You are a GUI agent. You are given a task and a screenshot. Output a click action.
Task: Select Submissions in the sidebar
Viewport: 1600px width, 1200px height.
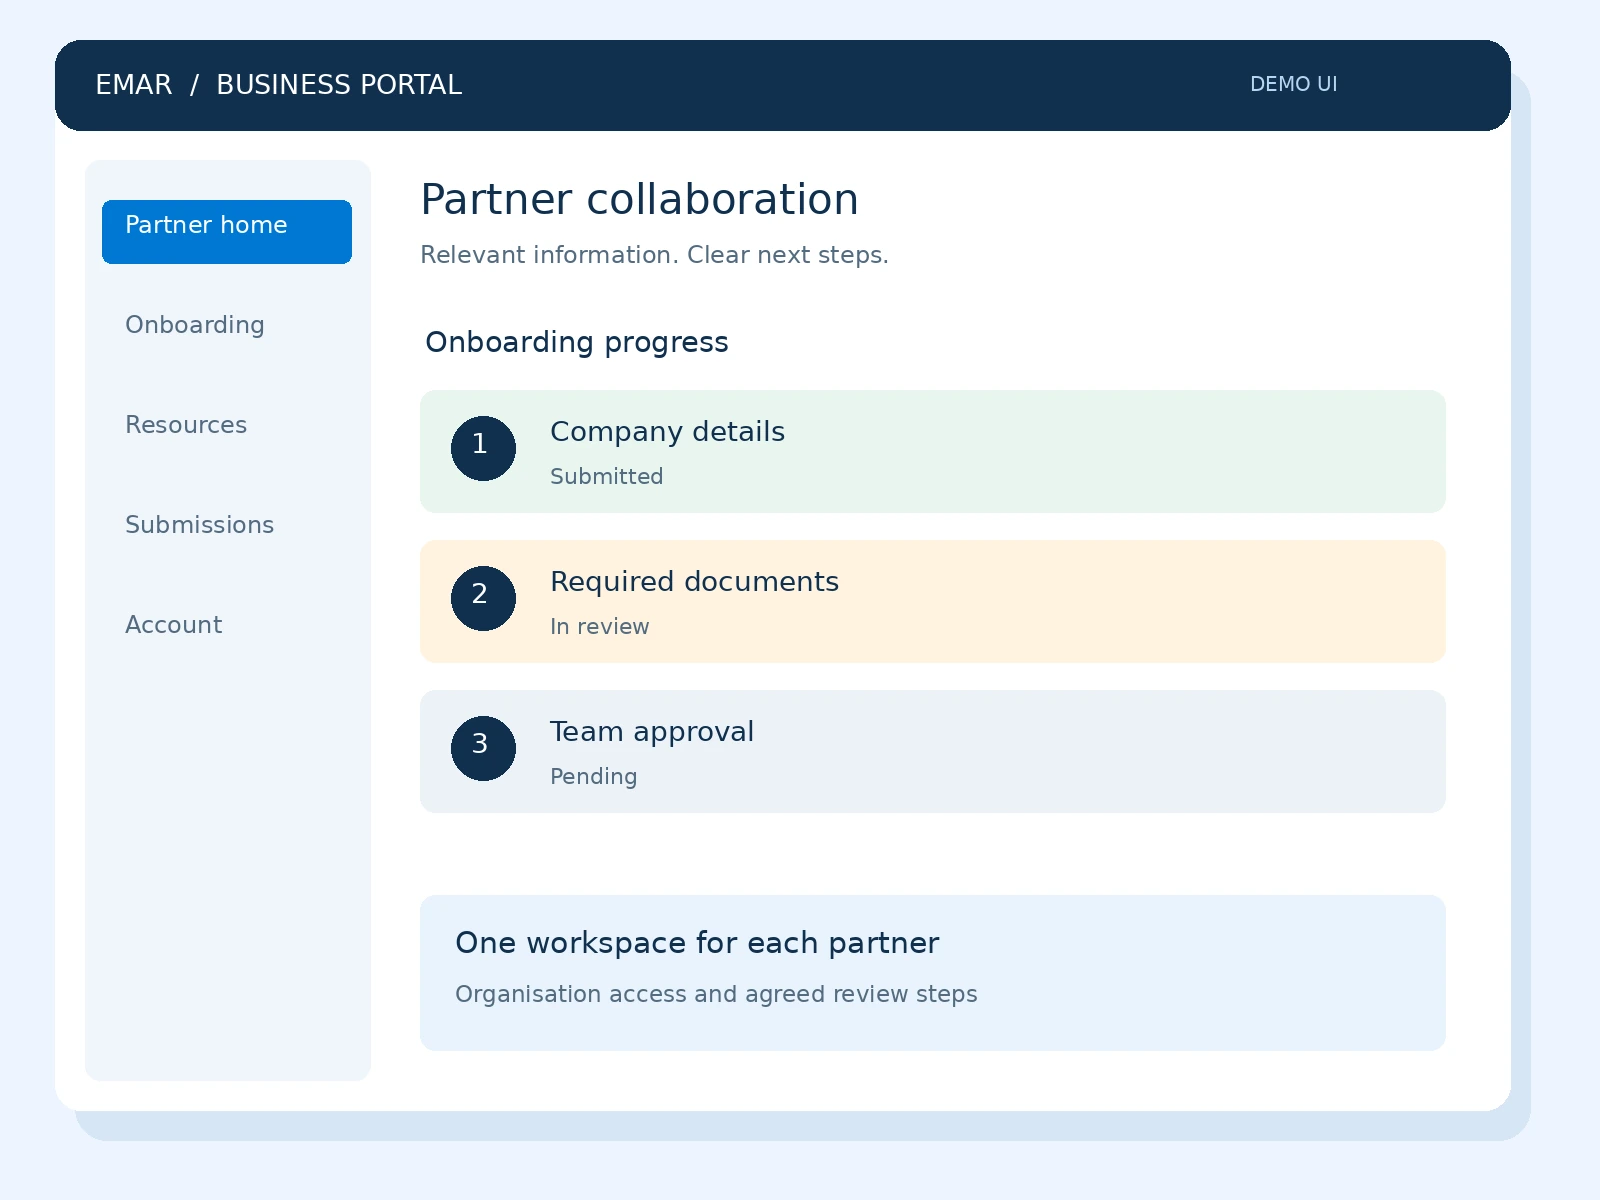199,525
